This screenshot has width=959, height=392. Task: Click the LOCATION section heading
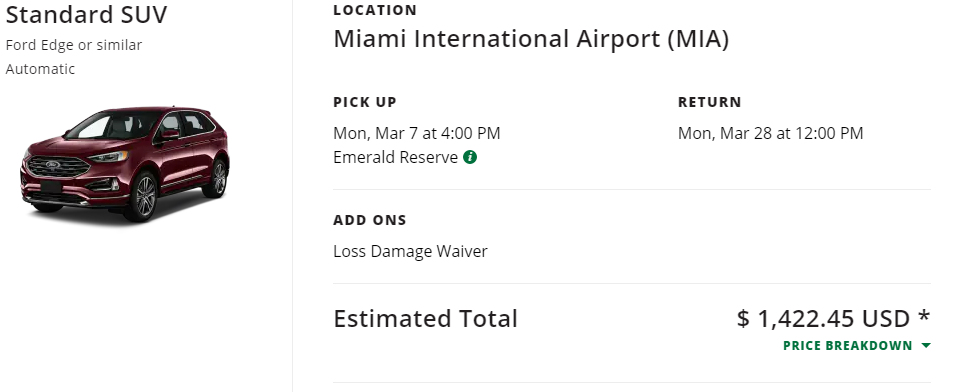375,10
